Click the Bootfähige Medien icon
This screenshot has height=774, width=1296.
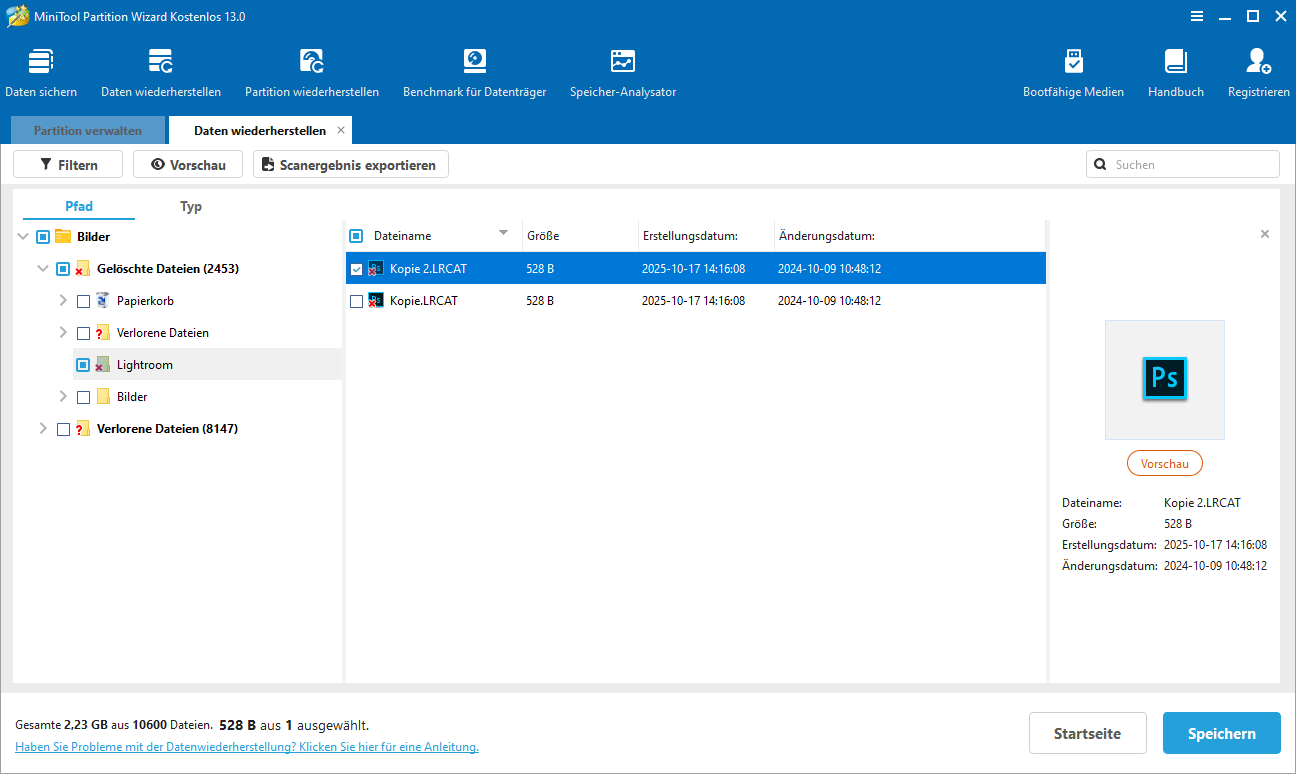(x=1073, y=73)
